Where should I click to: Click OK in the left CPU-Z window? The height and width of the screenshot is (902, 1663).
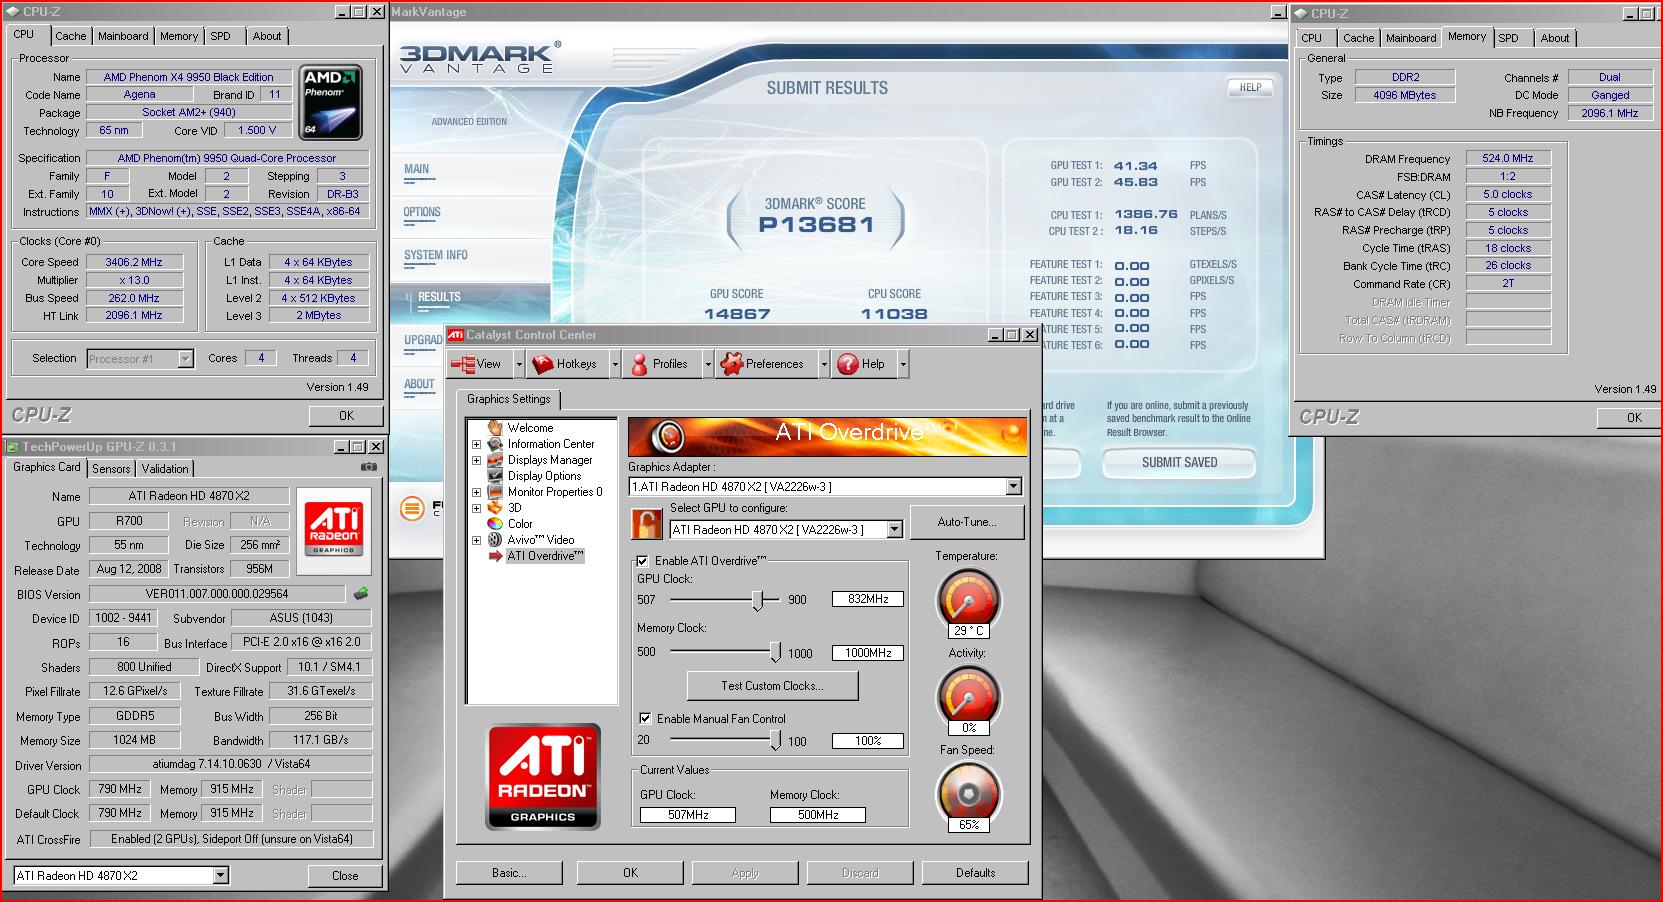pyautogui.click(x=346, y=415)
